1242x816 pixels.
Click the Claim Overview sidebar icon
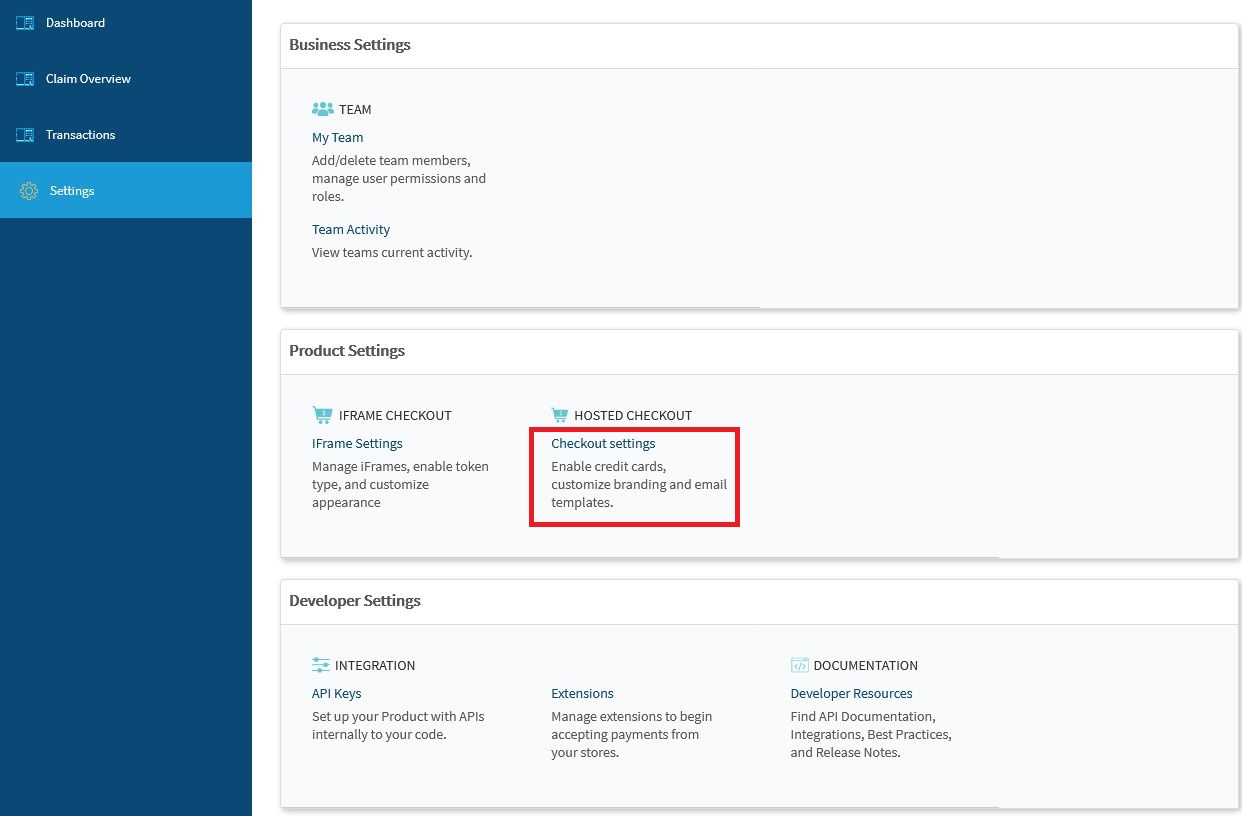(25, 79)
